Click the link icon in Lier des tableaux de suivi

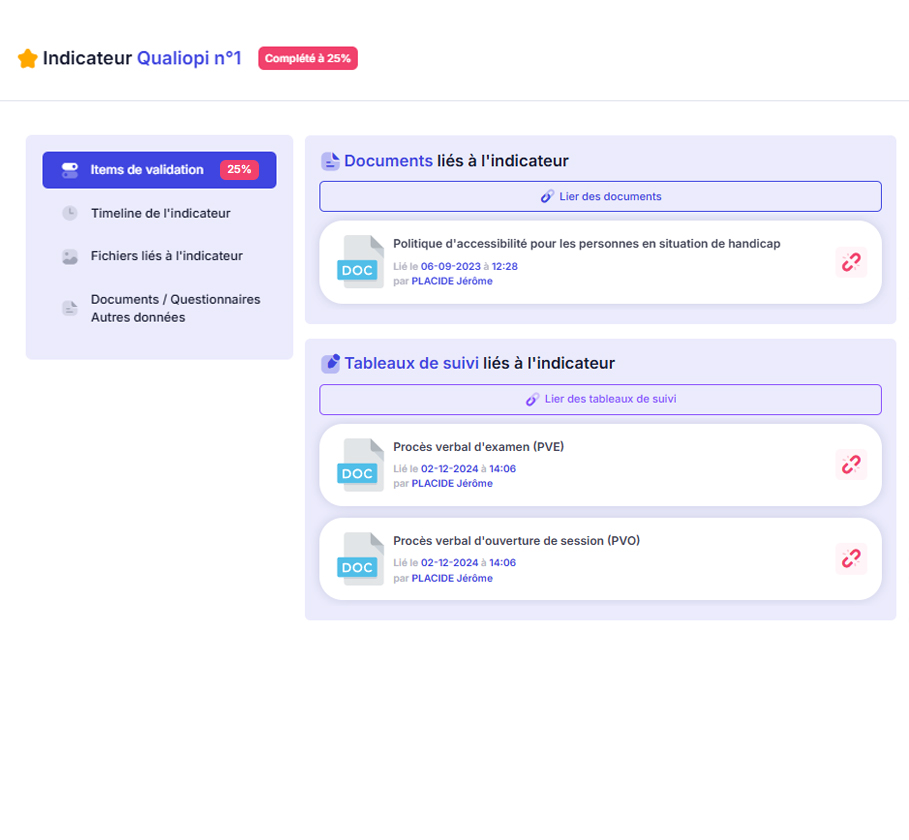tap(532, 399)
